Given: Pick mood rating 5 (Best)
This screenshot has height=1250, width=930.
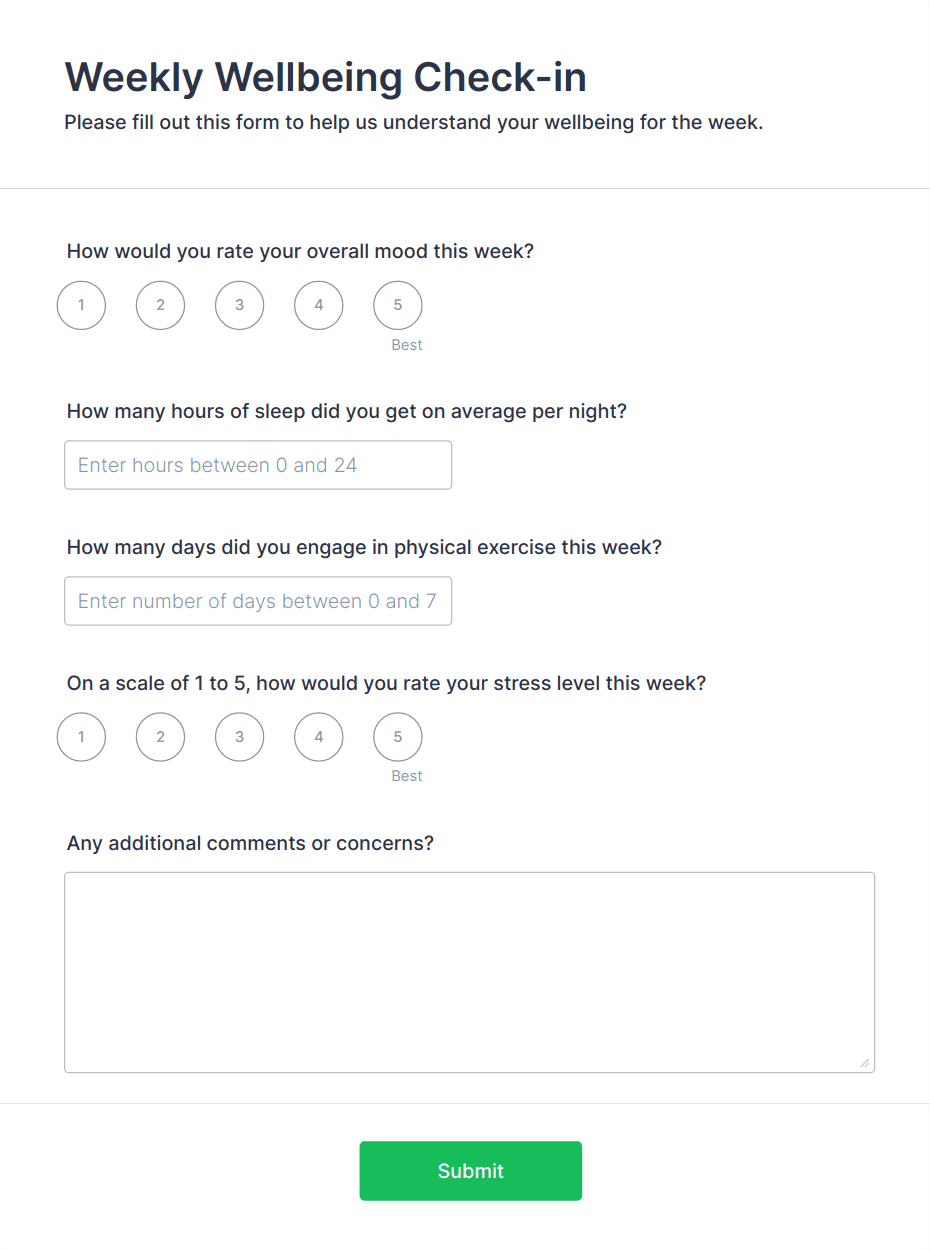Looking at the screenshot, I should coord(397,305).
